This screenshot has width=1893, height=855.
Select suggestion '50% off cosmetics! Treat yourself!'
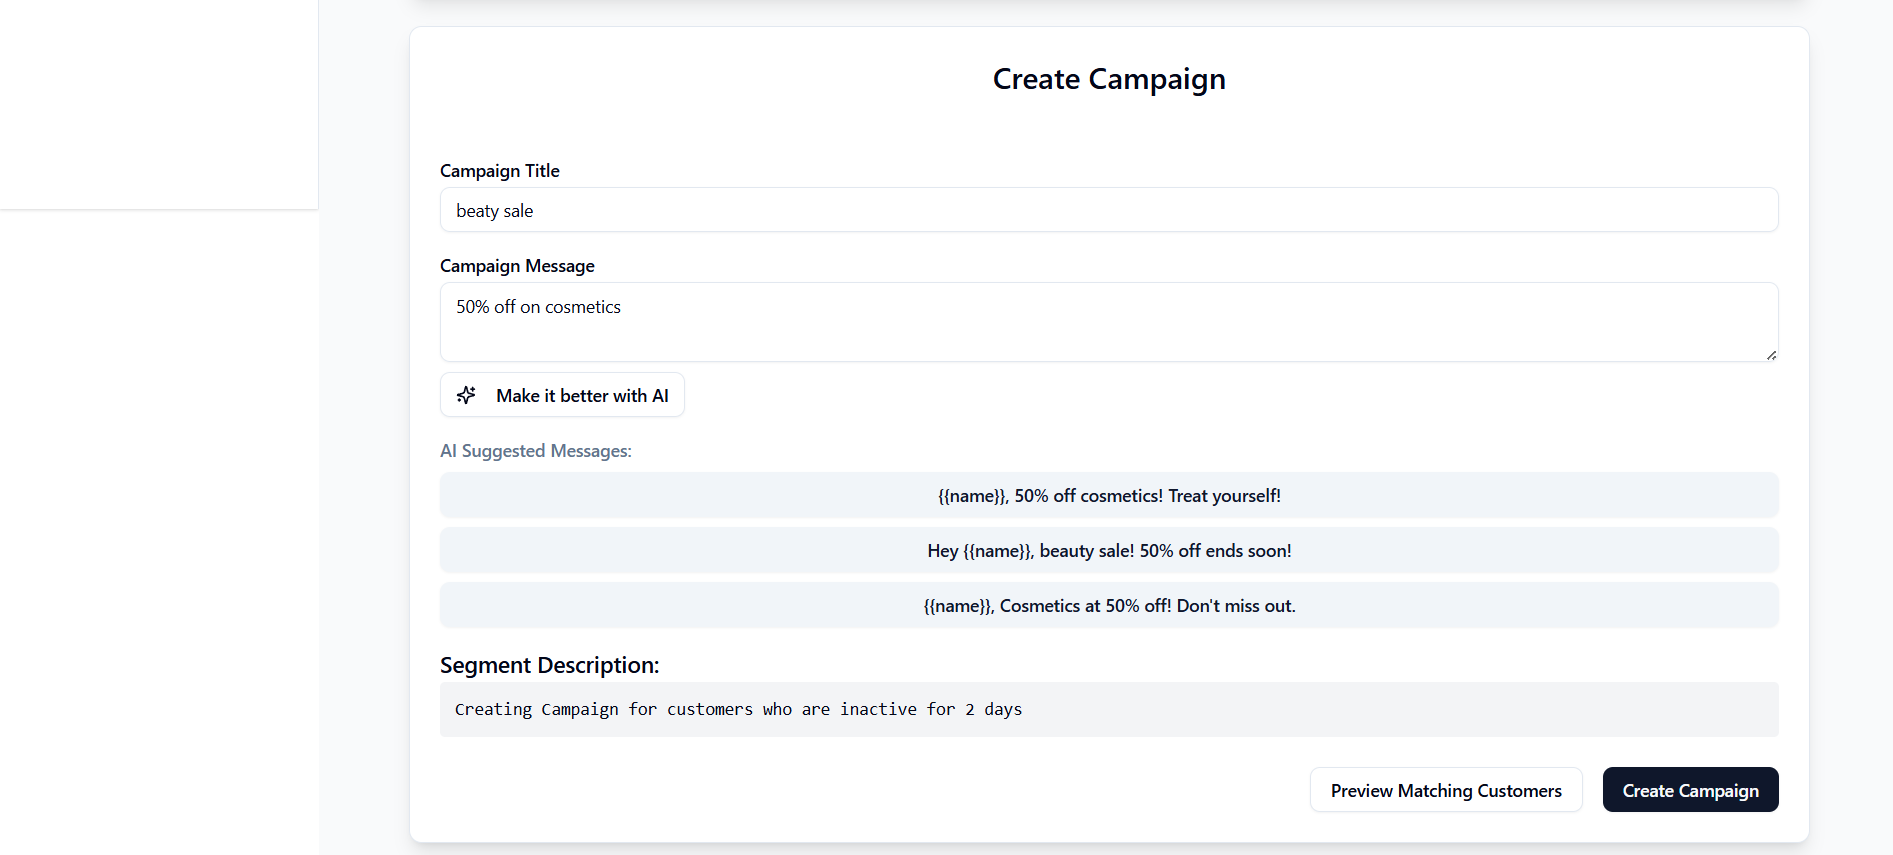(1109, 495)
